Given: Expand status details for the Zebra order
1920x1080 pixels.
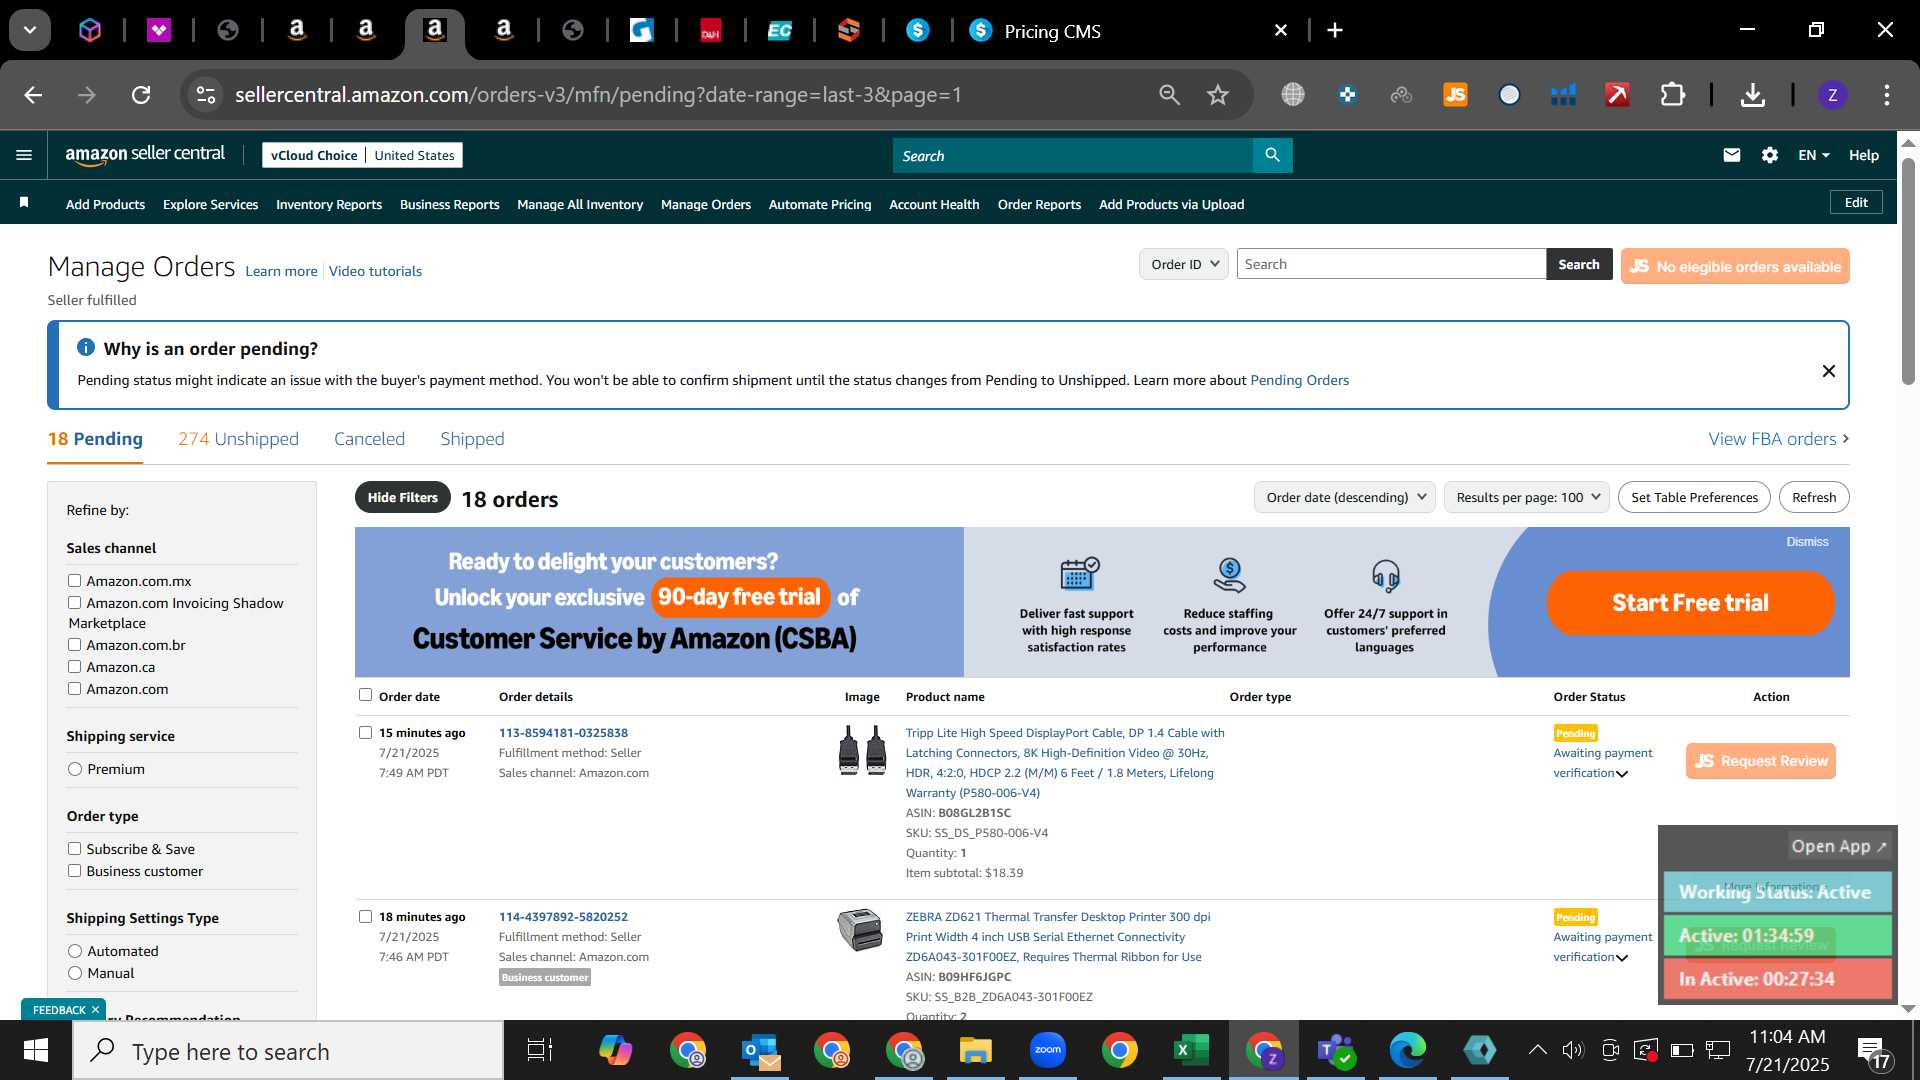Looking at the screenshot, I should click(1622, 958).
